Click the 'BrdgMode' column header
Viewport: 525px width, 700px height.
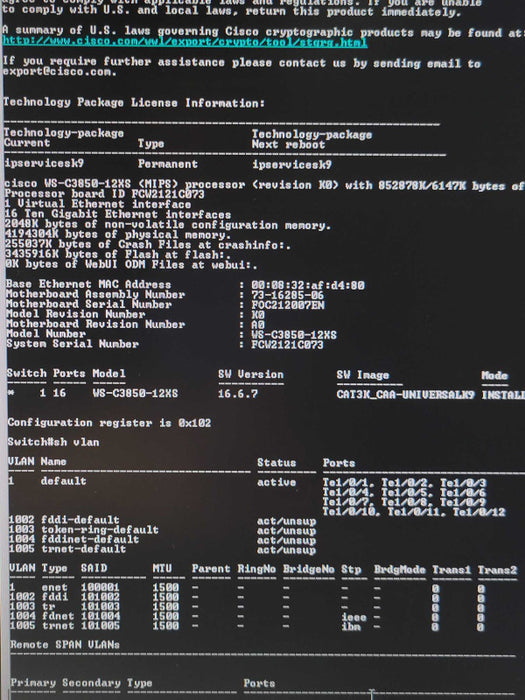[400, 570]
